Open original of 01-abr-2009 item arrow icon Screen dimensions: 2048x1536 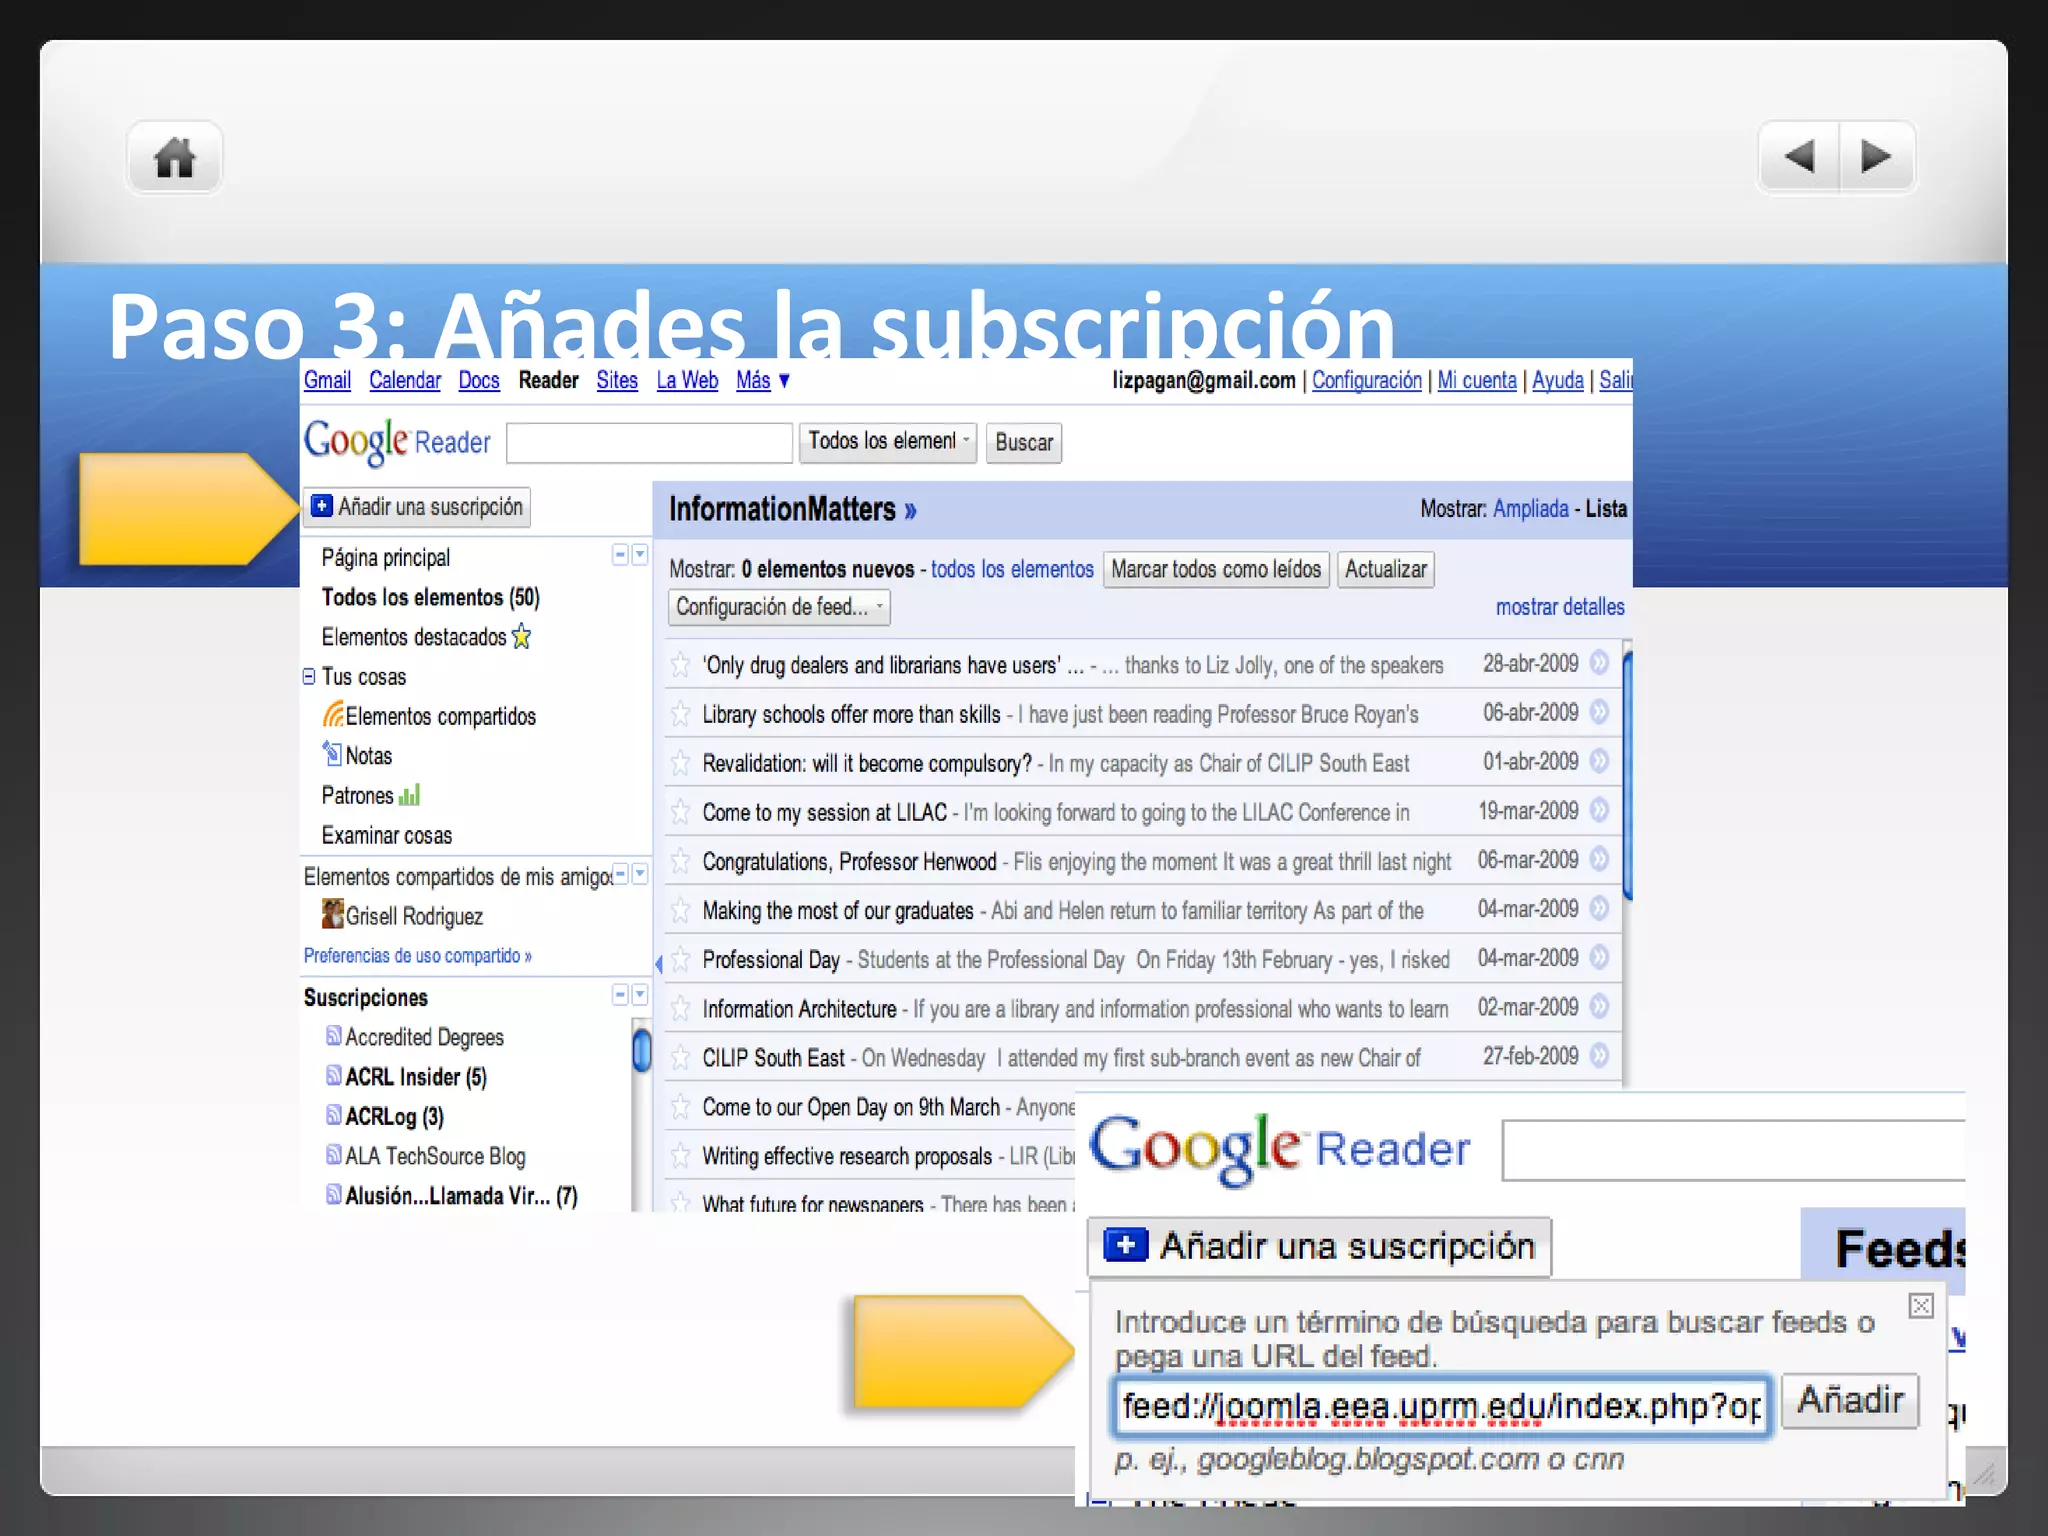[x=1599, y=761]
